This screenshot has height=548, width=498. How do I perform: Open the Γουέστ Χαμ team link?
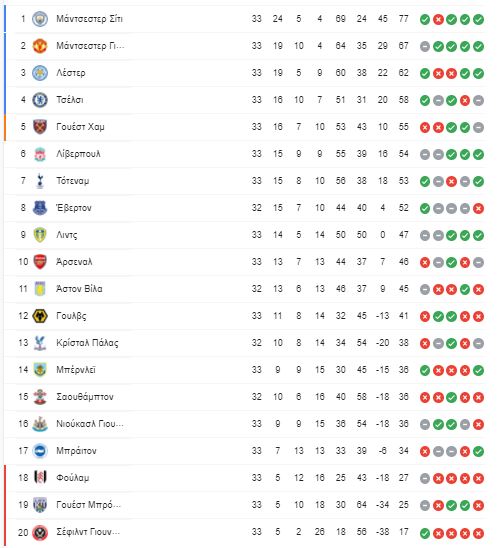pos(80,127)
